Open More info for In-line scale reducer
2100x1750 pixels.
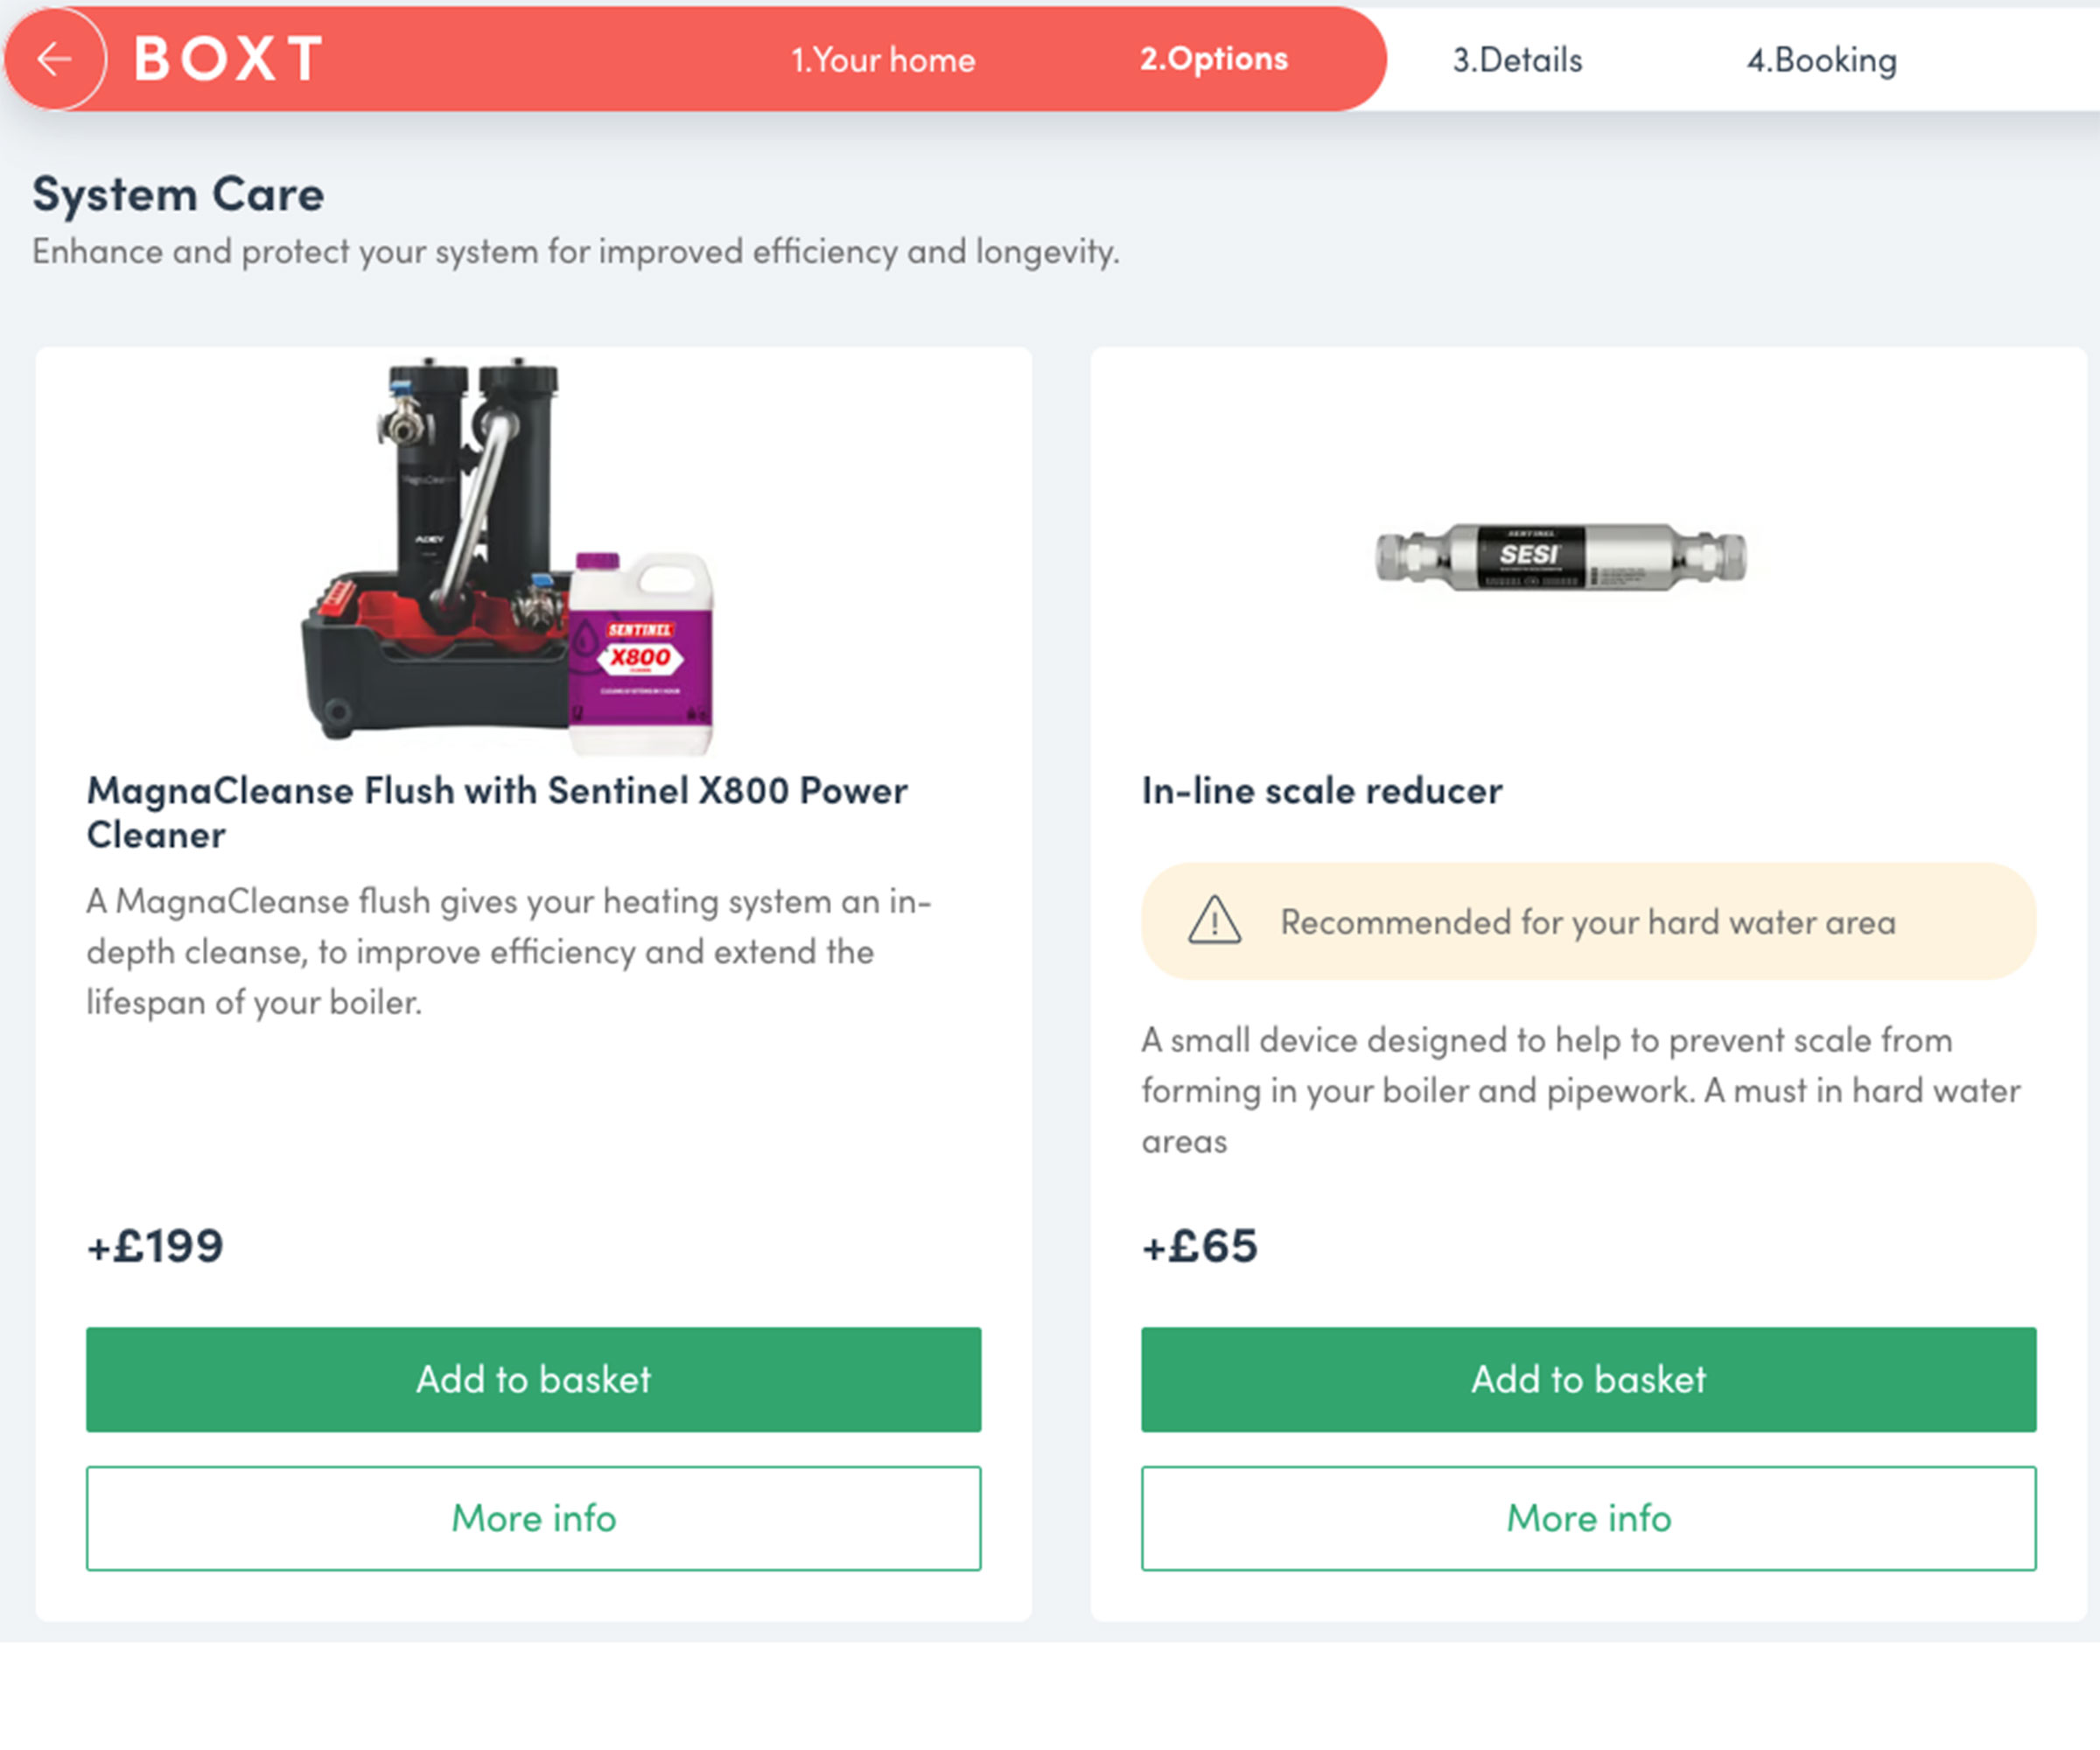tap(1587, 1519)
